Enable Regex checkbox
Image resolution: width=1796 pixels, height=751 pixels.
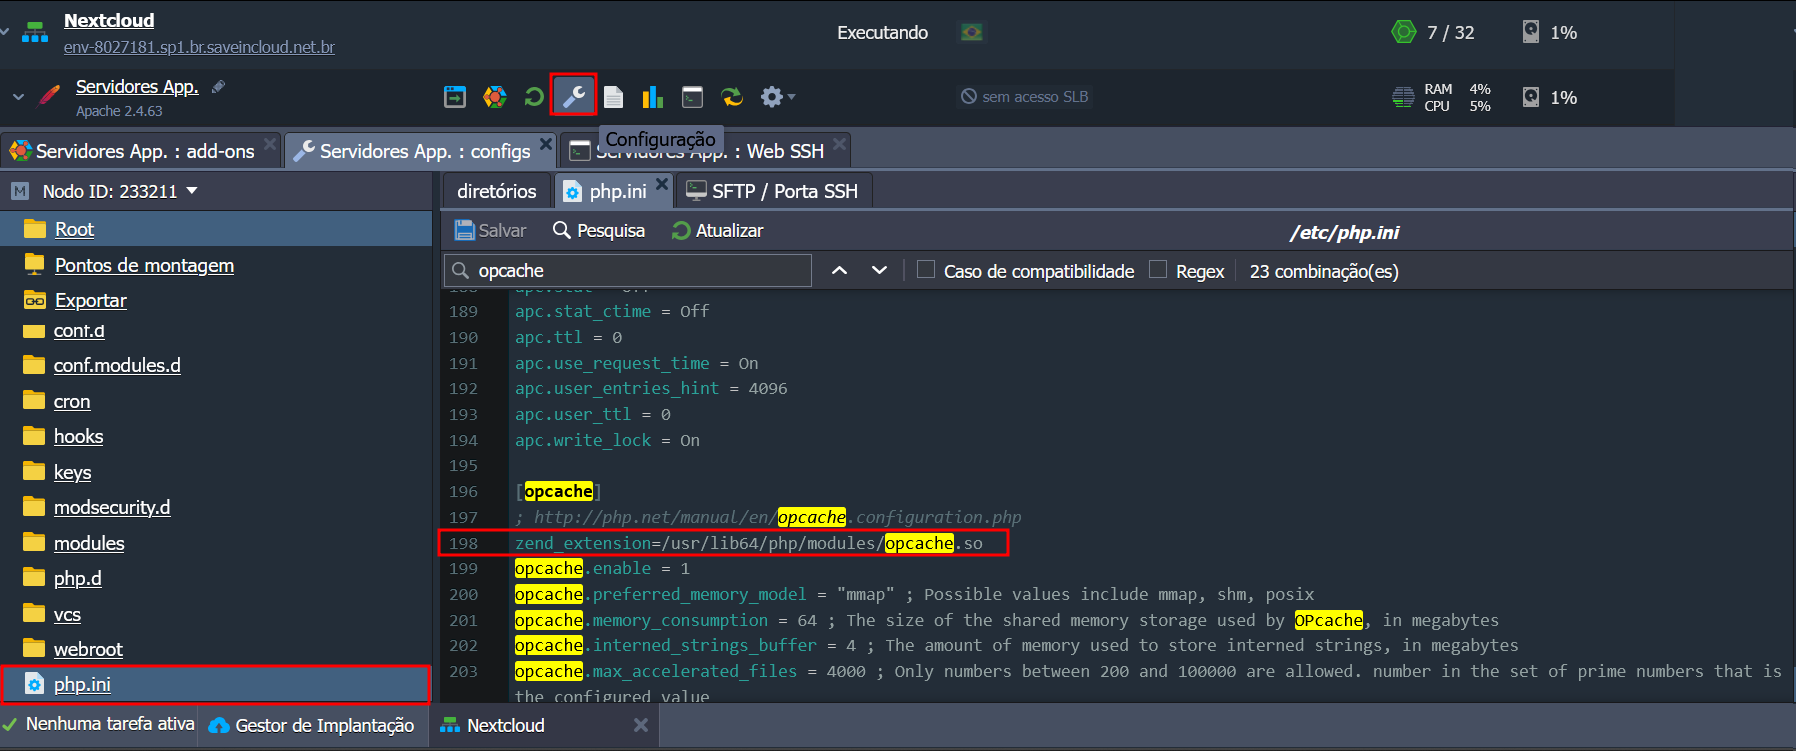pyautogui.click(x=1158, y=270)
